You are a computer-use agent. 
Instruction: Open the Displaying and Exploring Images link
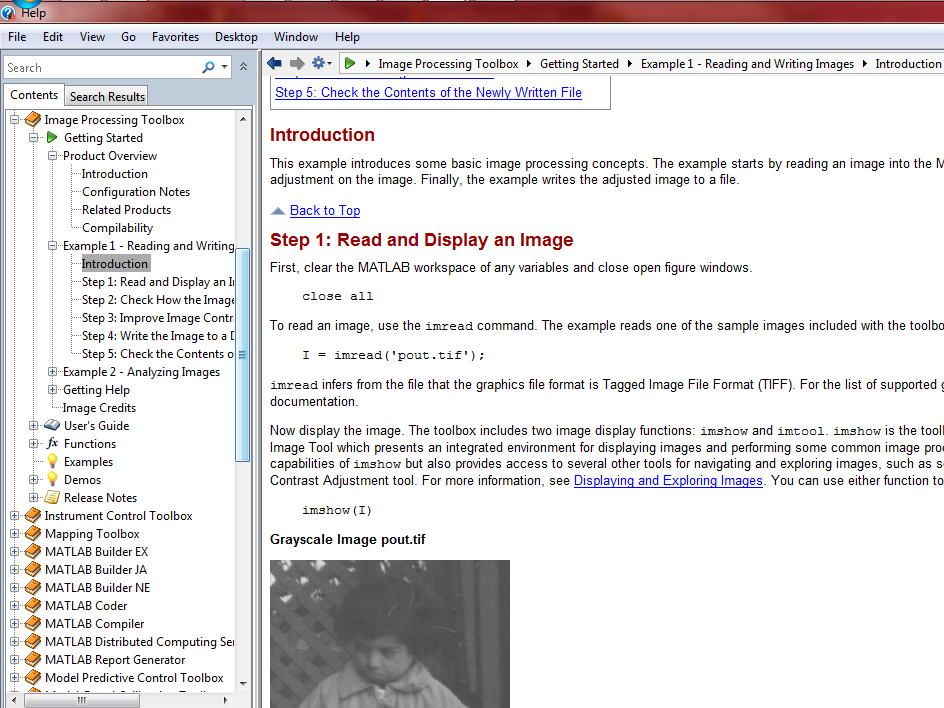click(668, 480)
